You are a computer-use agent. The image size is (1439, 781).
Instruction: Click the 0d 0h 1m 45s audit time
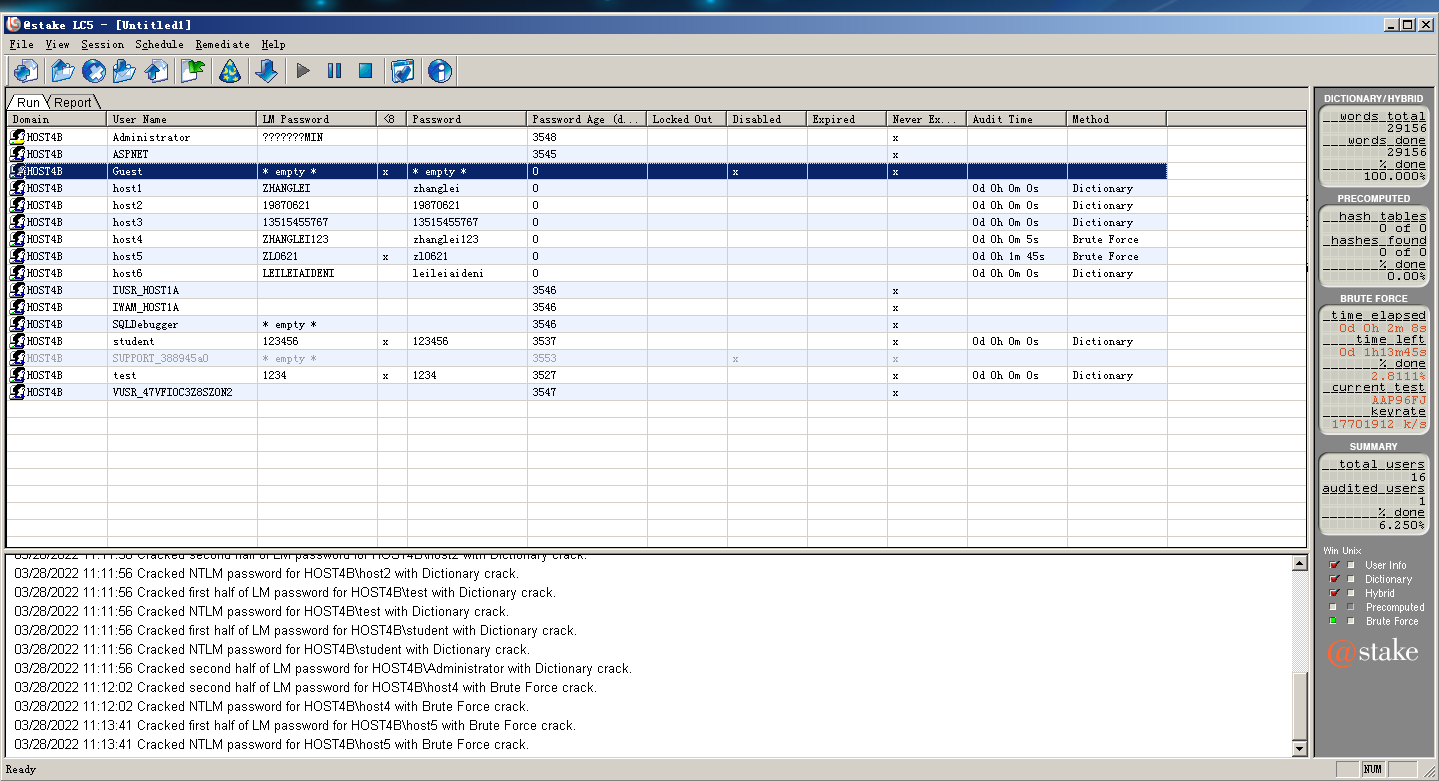pos(1008,256)
